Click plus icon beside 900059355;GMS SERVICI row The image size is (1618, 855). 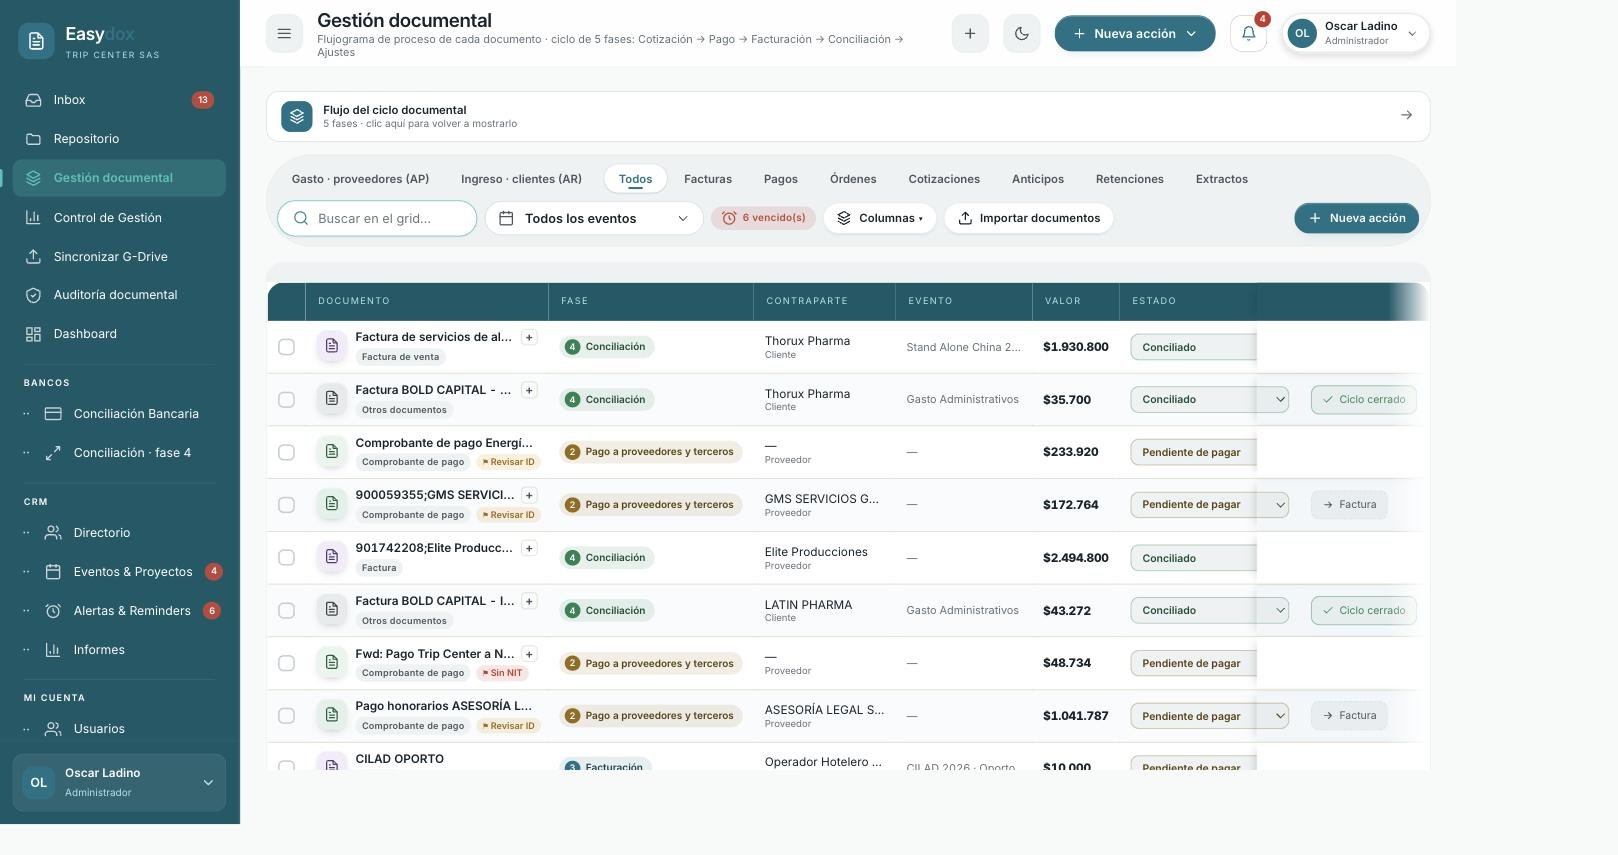[529, 495]
